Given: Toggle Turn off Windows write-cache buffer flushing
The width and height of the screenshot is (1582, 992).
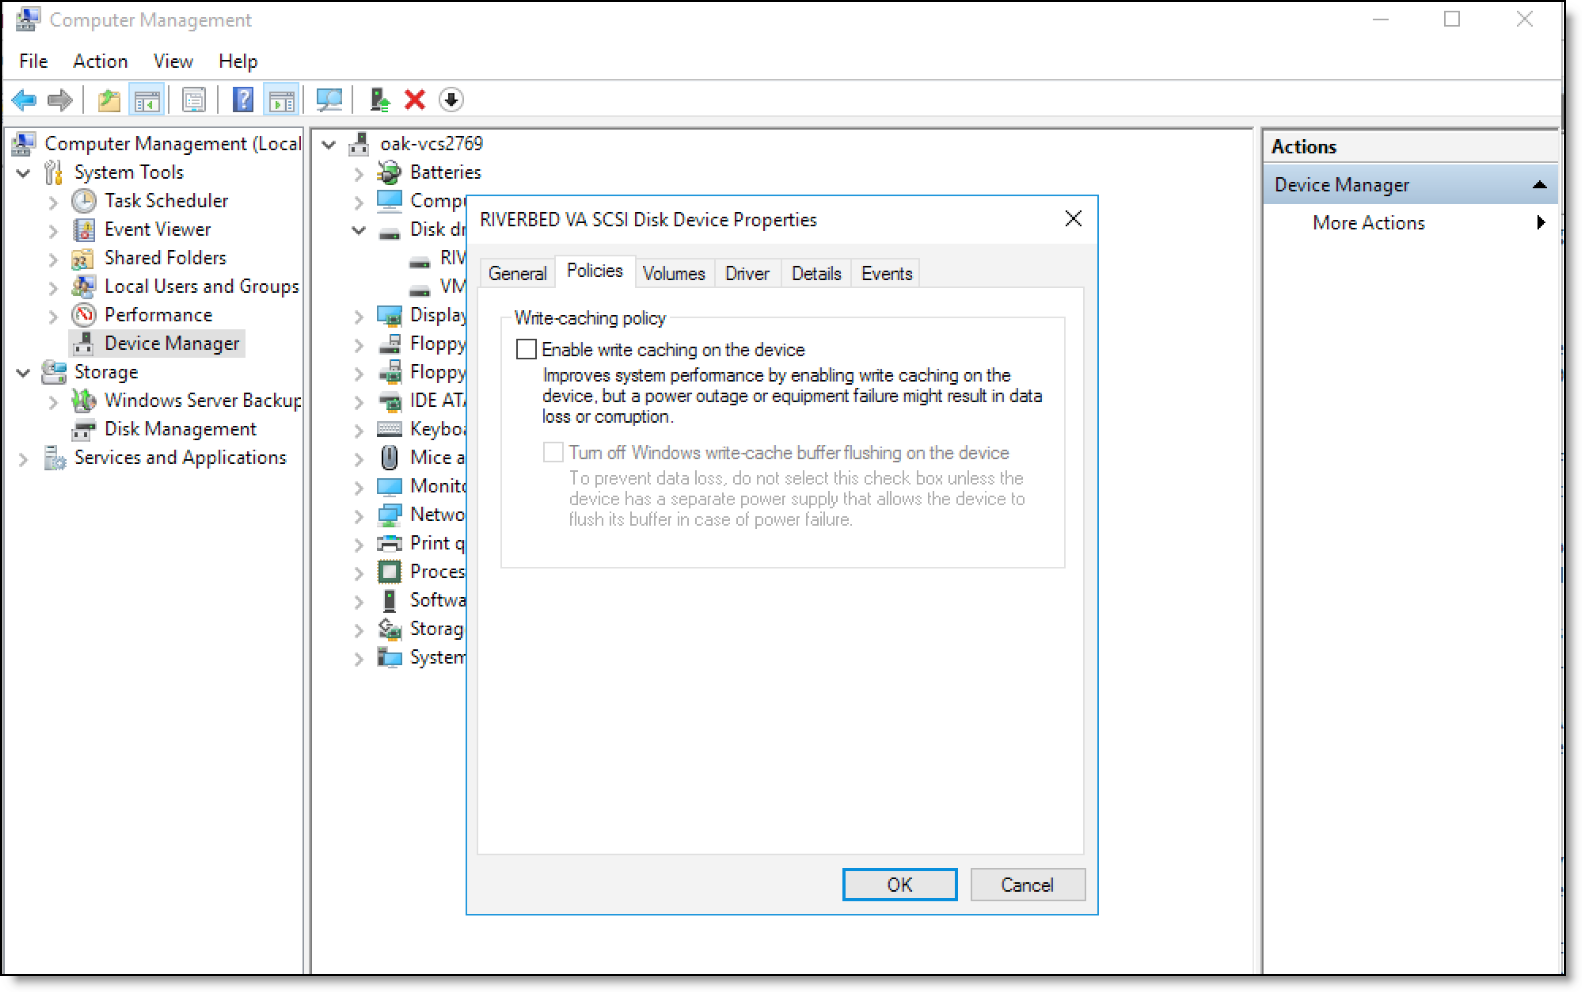Looking at the screenshot, I should [x=553, y=452].
